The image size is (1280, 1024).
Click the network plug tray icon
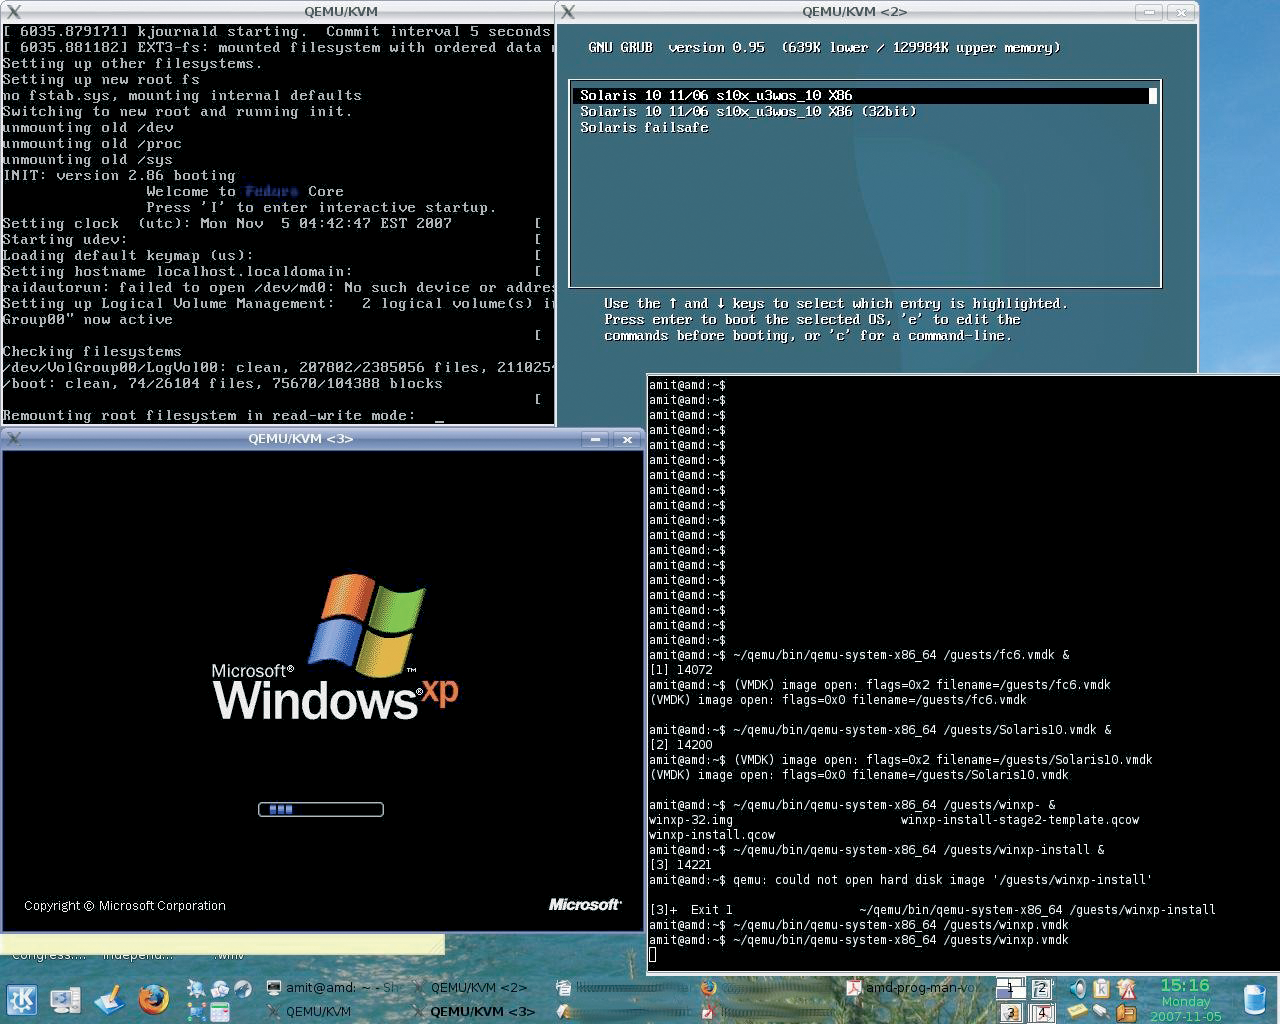point(1101,1012)
